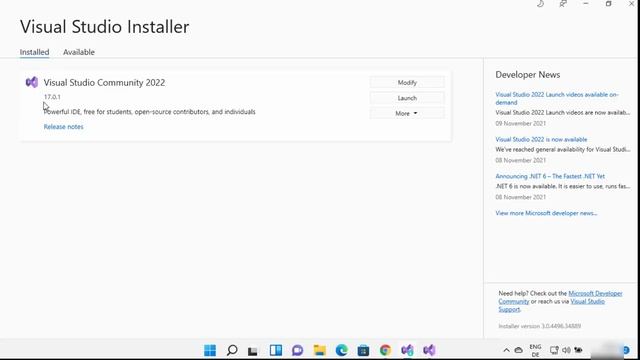Open 'Visual Studio 2022 is now available' link

click(541, 139)
